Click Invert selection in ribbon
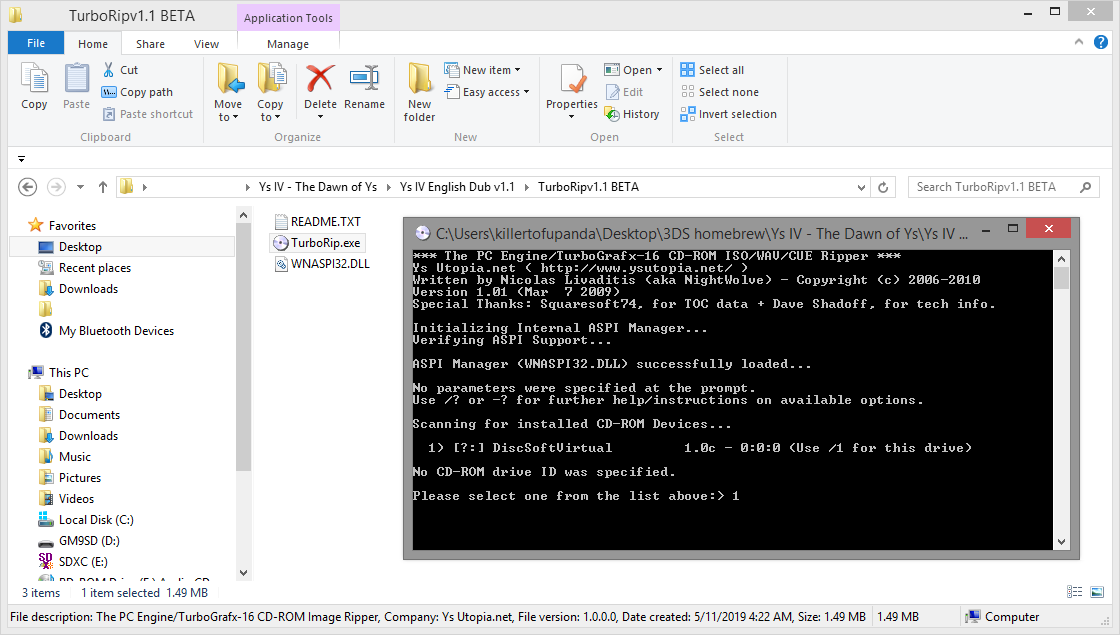 pyautogui.click(x=728, y=114)
